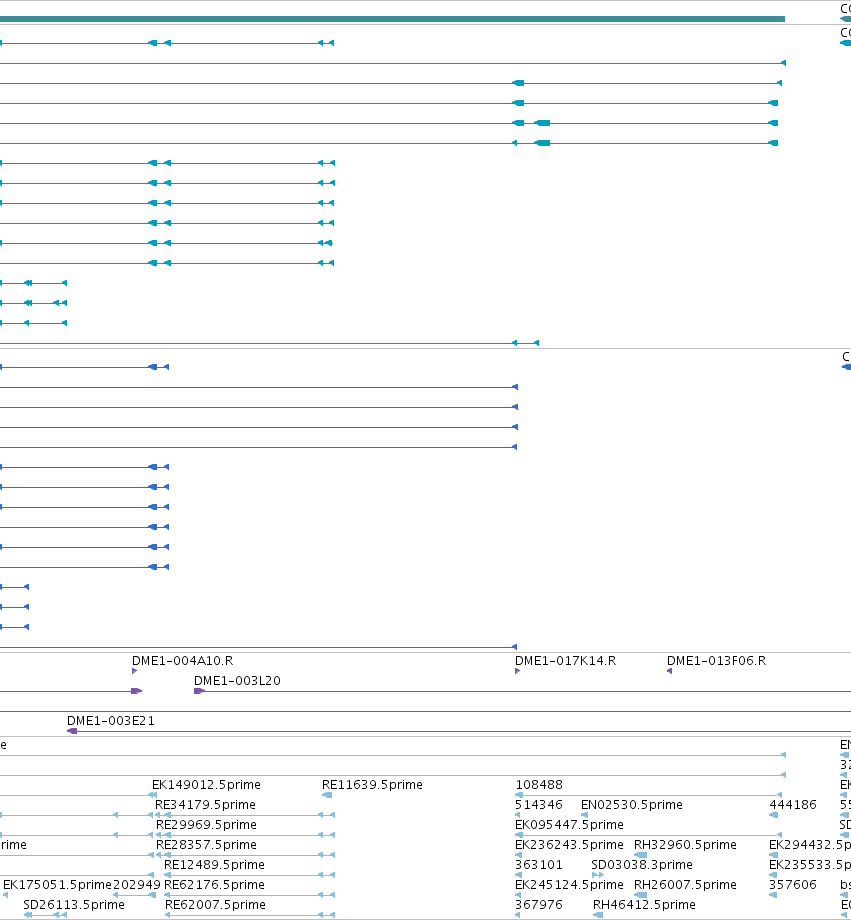Click the RH32960.5prime label
This screenshot has width=851, height=920.
pyautogui.click(x=685, y=844)
